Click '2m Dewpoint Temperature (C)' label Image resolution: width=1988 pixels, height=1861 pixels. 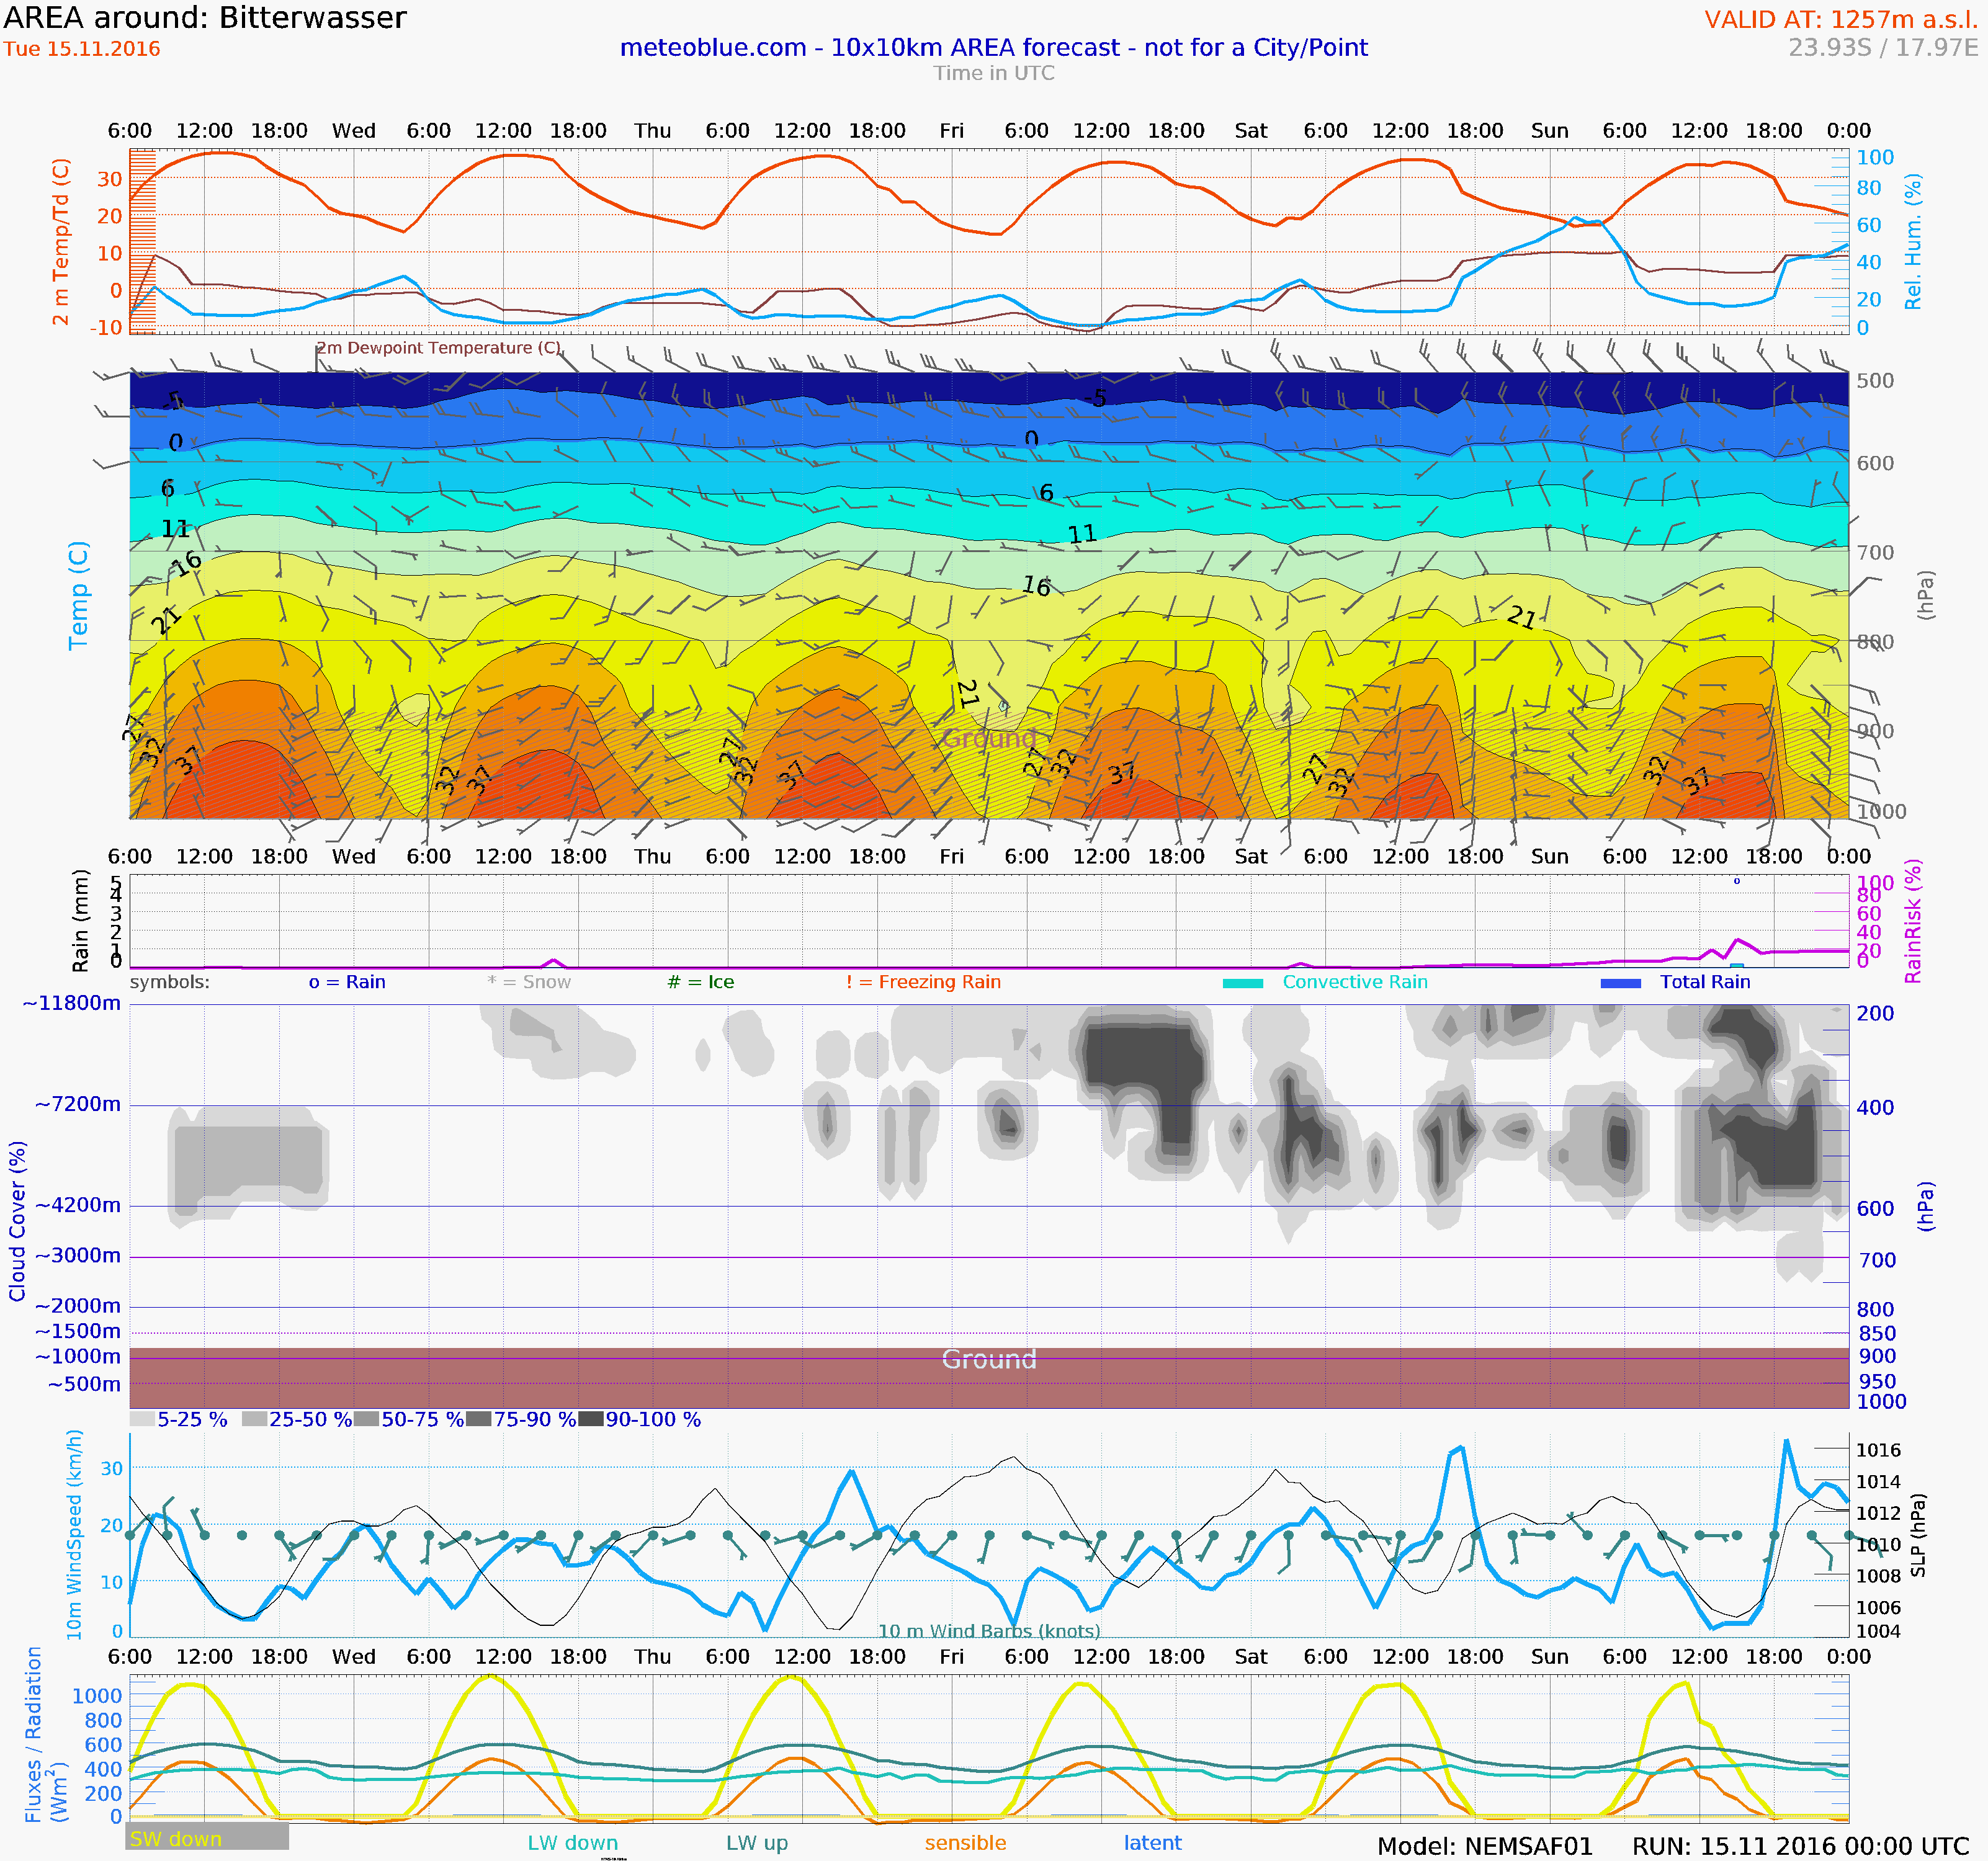[x=438, y=348]
